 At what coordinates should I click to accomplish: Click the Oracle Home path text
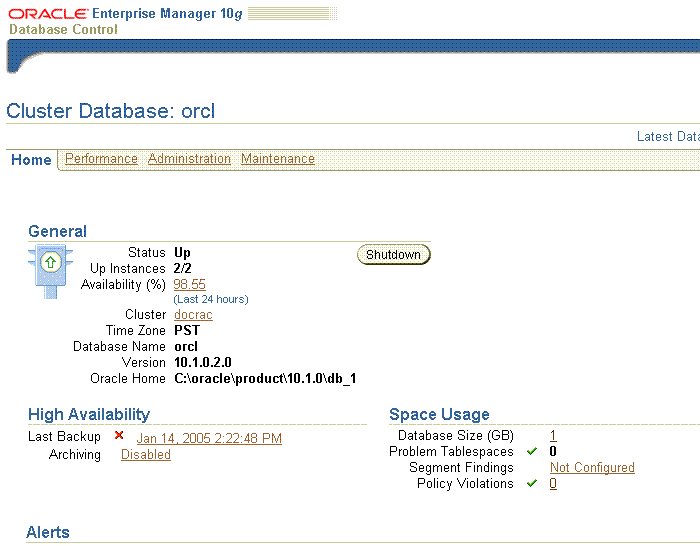pos(265,378)
